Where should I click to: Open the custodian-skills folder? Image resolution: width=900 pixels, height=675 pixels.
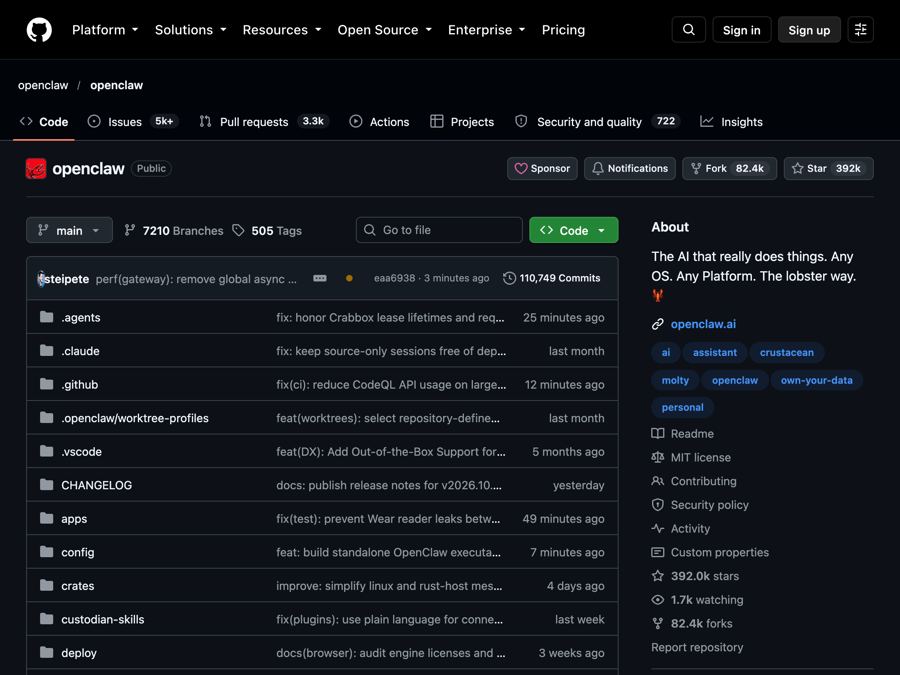click(x=103, y=619)
